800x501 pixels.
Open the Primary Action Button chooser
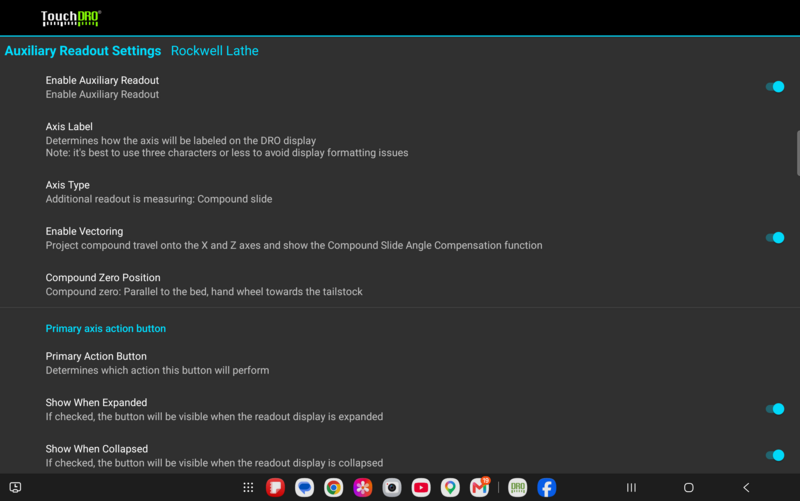(400, 363)
